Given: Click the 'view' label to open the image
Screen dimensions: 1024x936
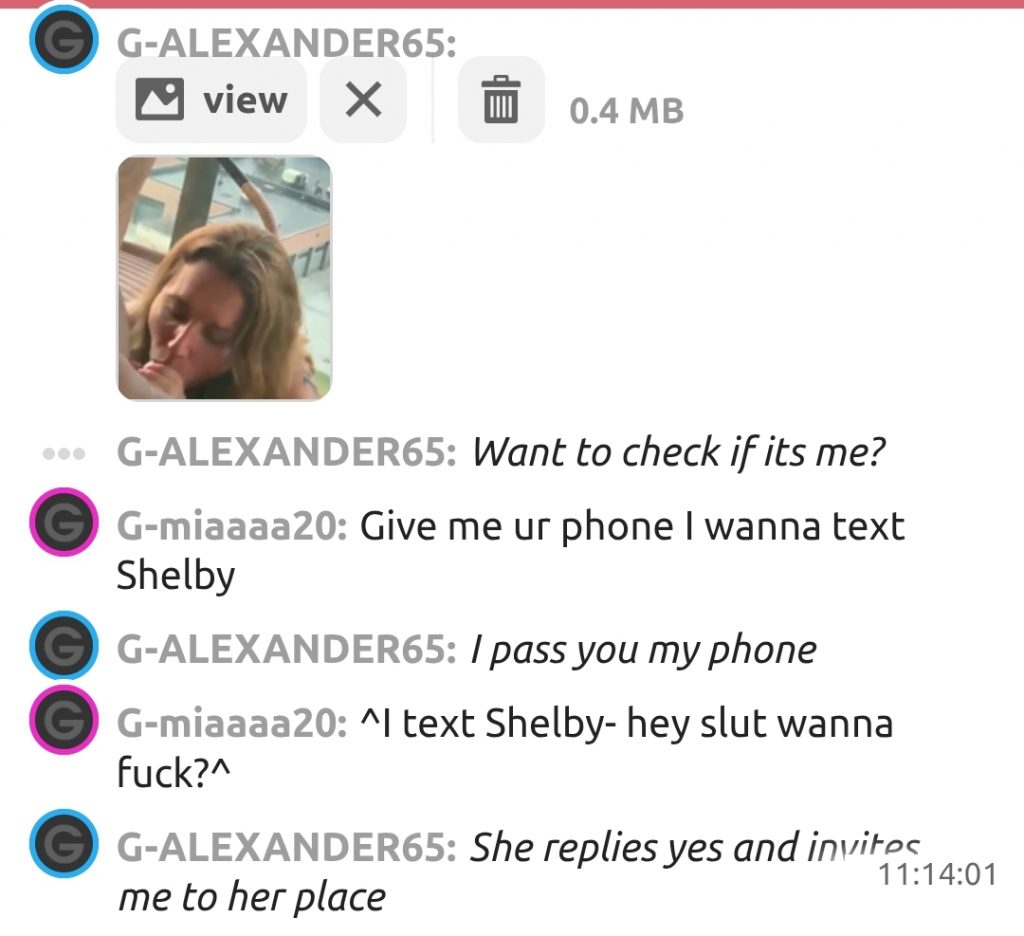Looking at the screenshot, I should tap(245, 100).
